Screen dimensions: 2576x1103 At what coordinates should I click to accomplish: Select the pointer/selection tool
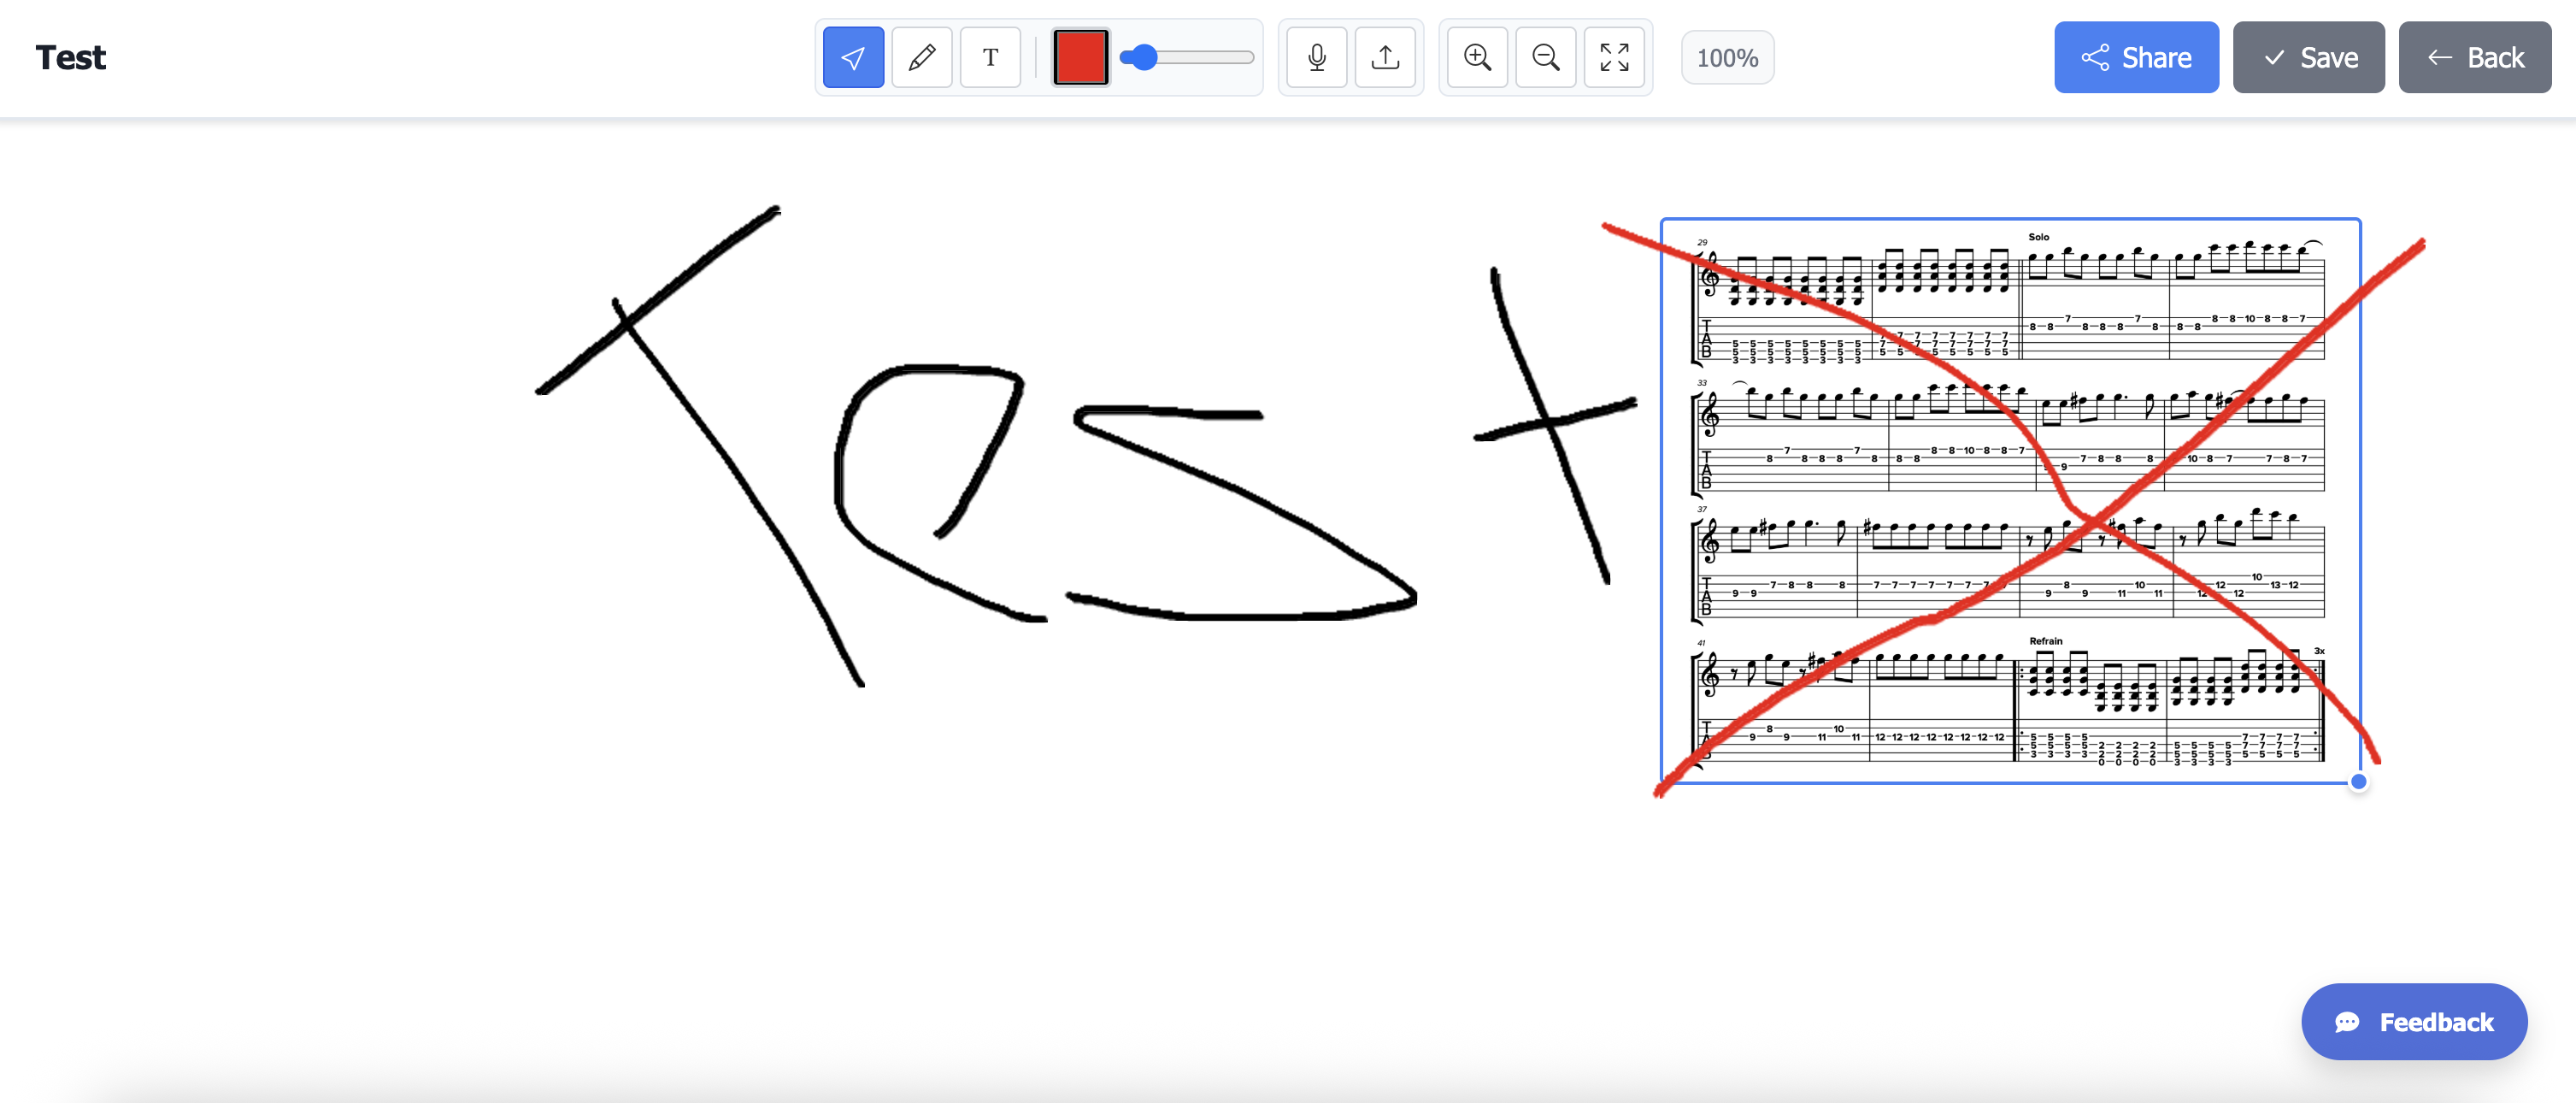853,58
